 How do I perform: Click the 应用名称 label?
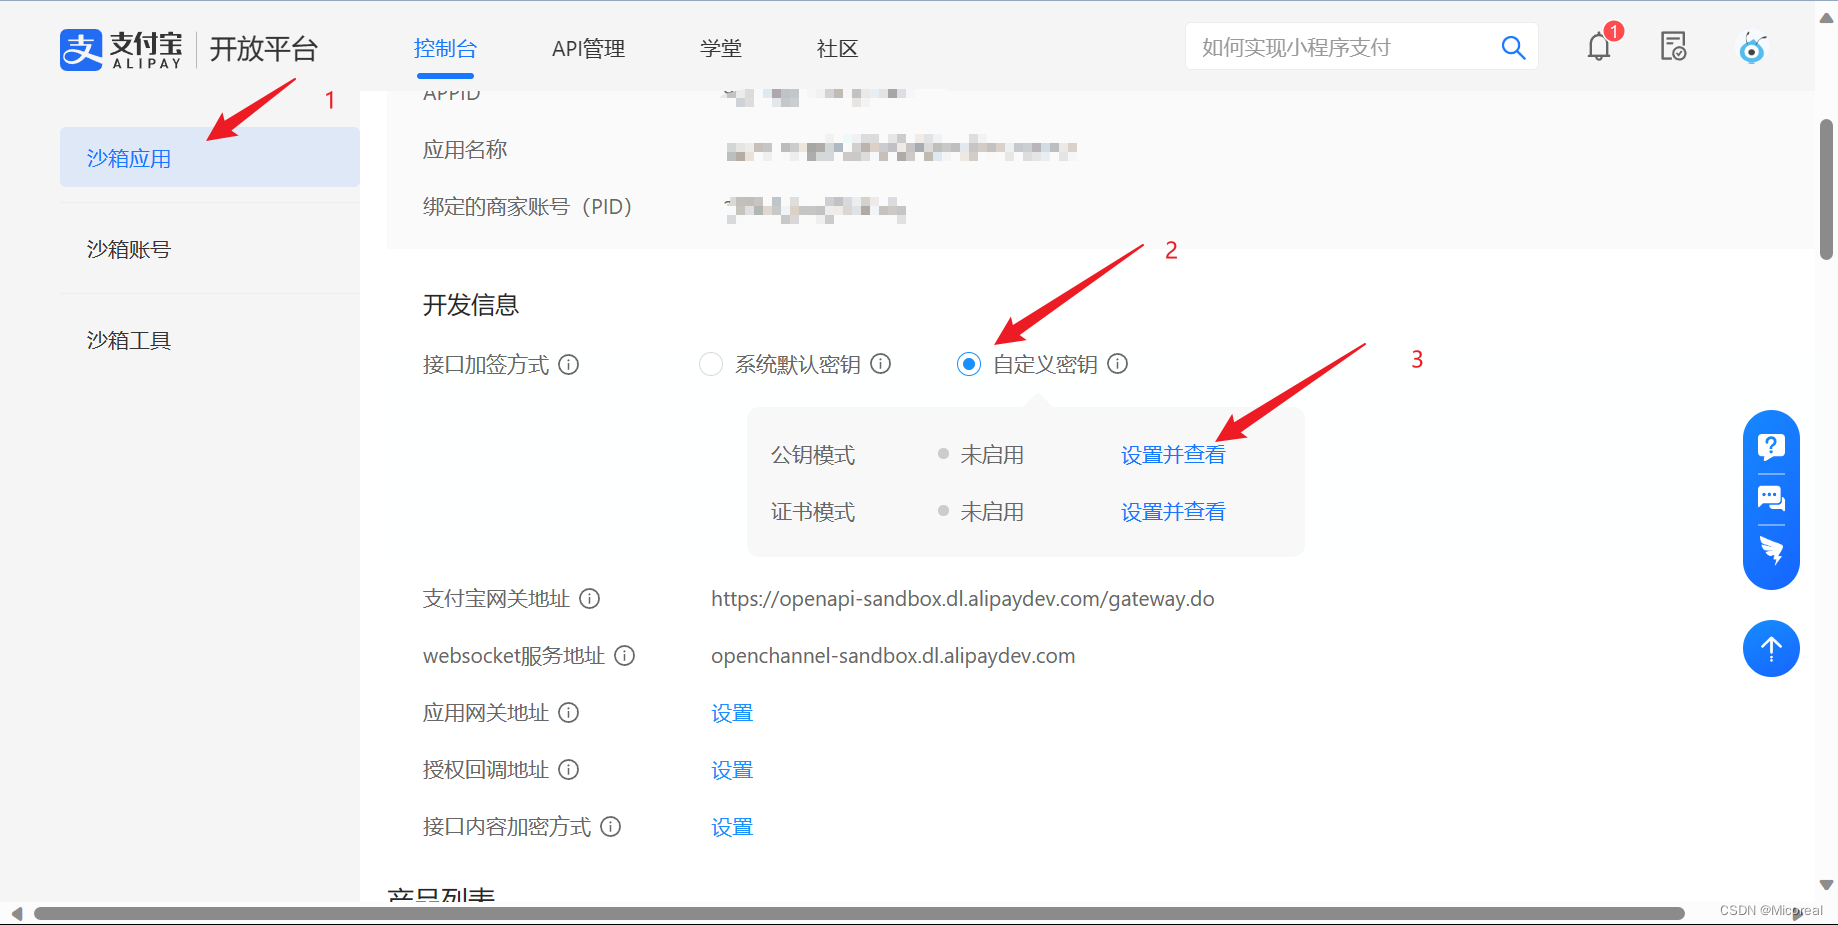coord(465,149)
